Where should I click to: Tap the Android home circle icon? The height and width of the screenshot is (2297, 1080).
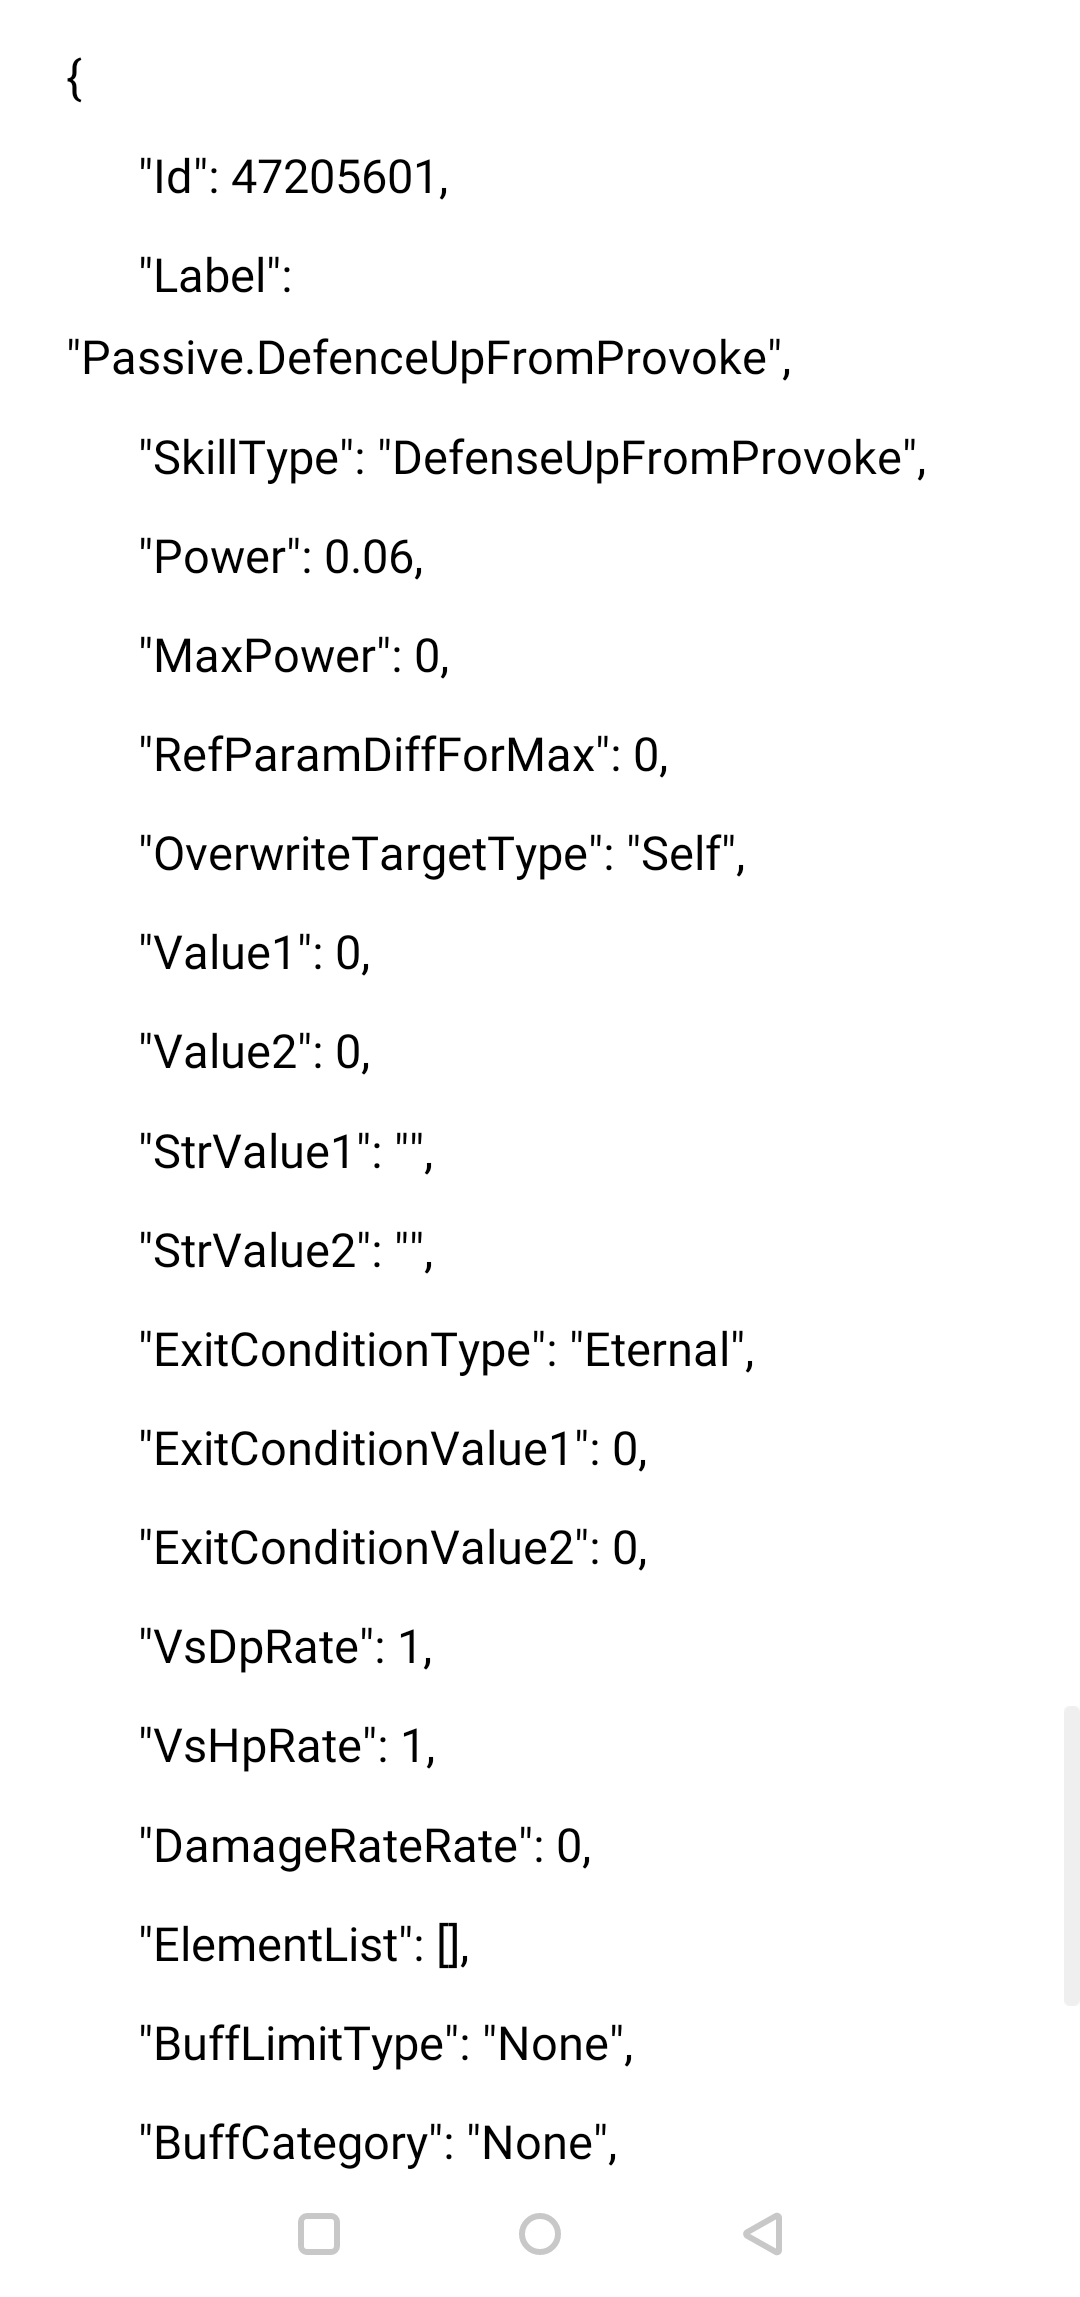click(540, 2233)
